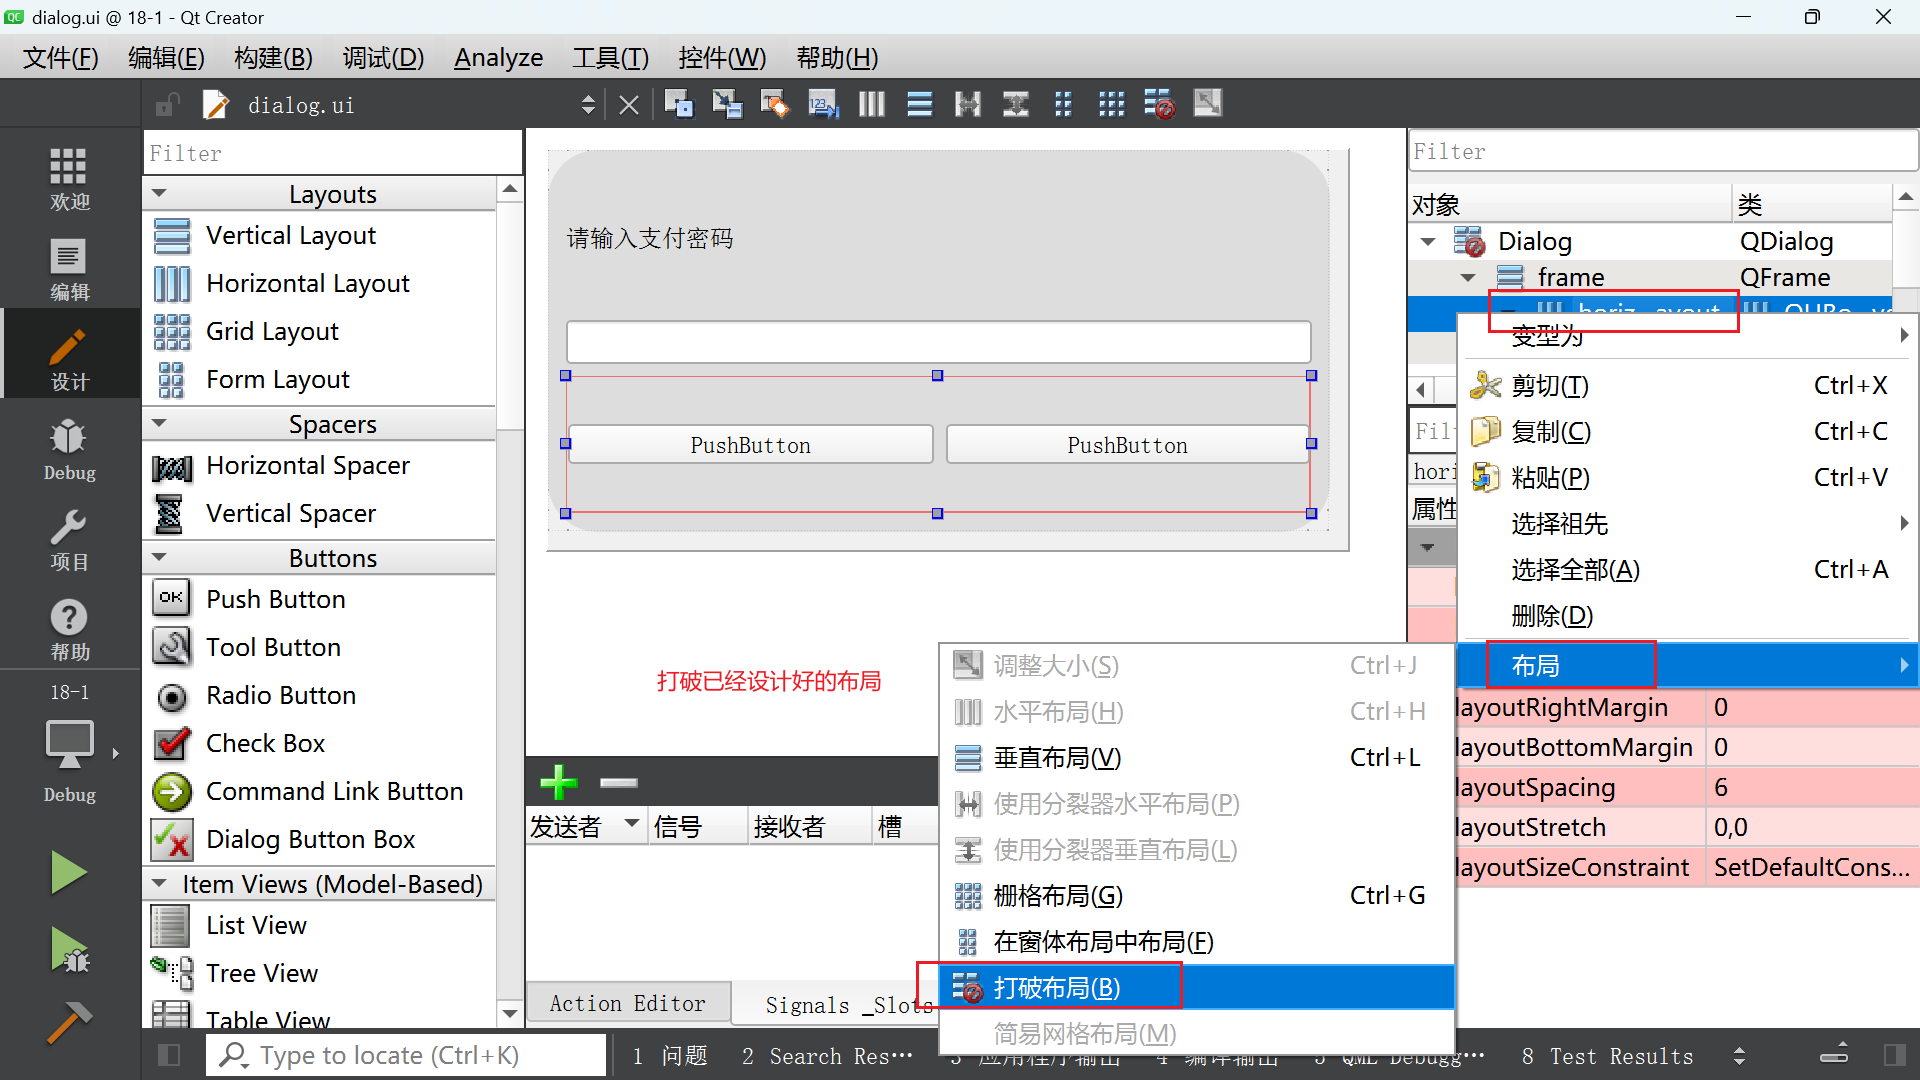Screen dimensions: 1920x1080
Task: Open the 控件(W) menu
Action: pyautogui.click(x=722, y=57)
